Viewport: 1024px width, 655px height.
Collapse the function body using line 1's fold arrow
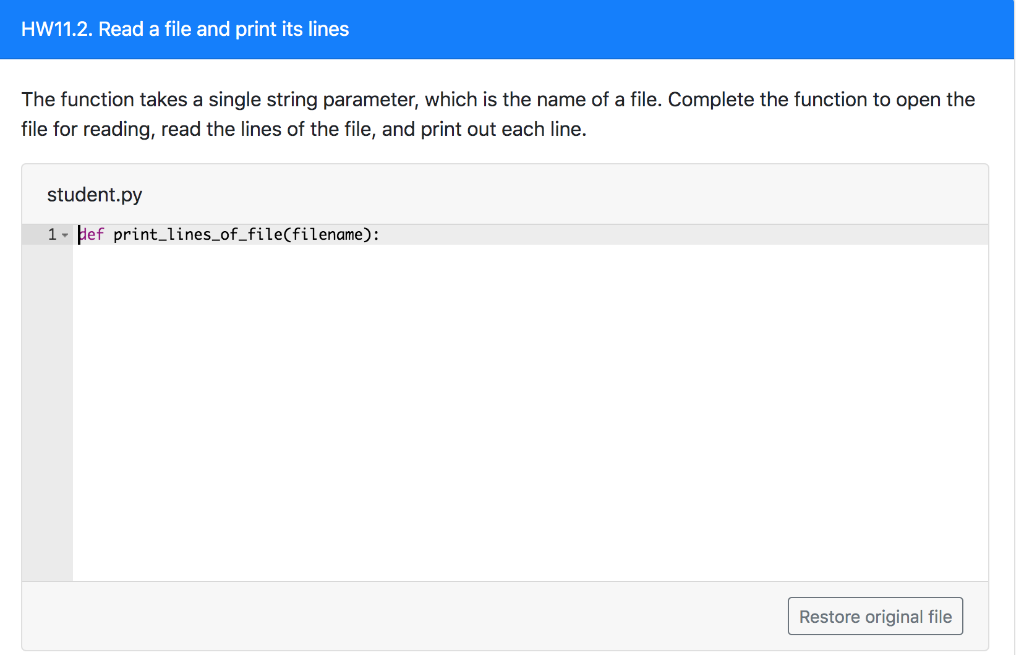[66, 234]
